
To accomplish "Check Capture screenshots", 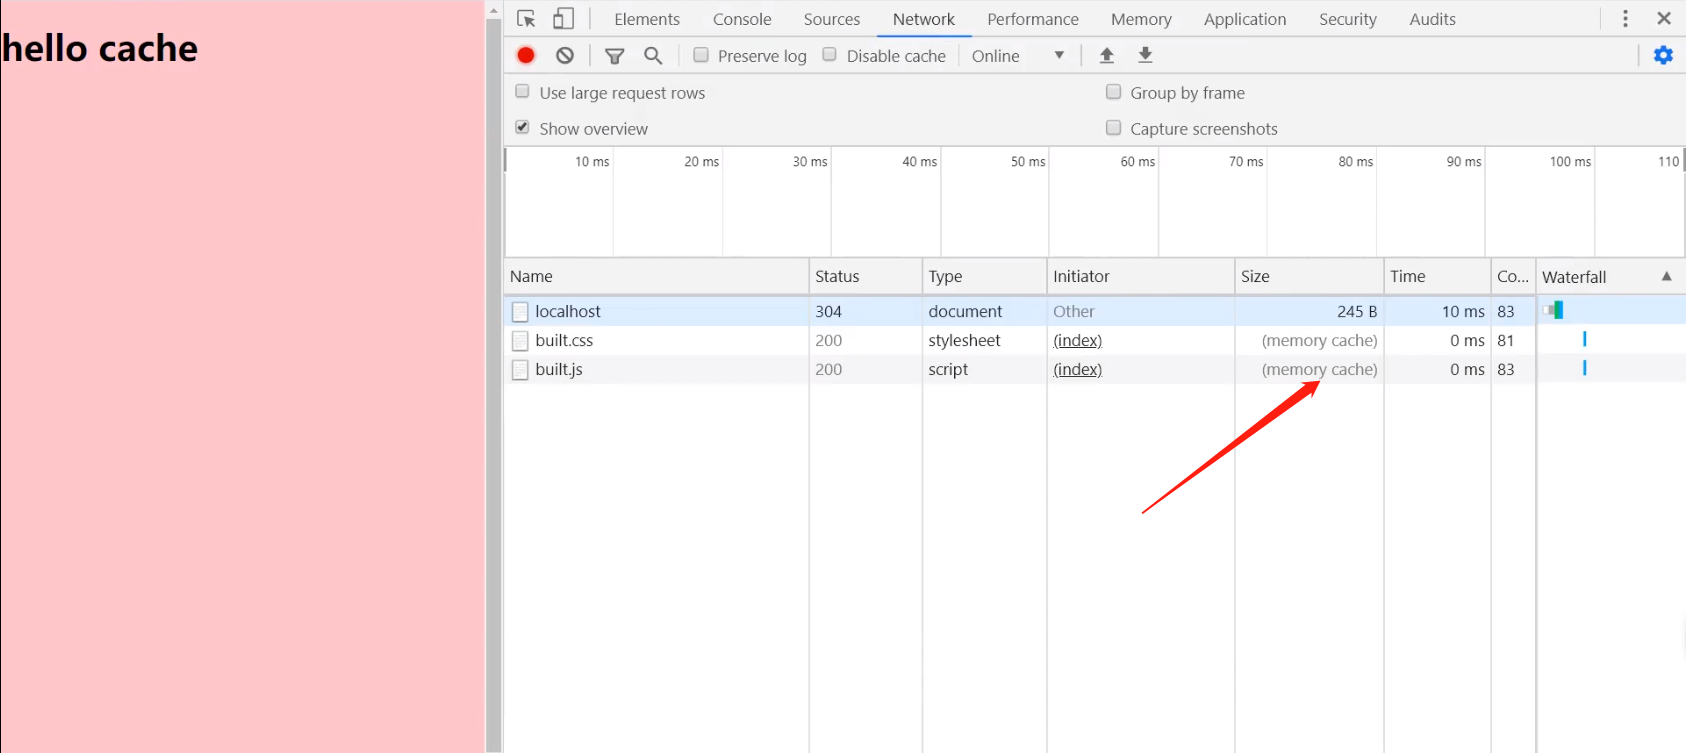I will 1113,128.
